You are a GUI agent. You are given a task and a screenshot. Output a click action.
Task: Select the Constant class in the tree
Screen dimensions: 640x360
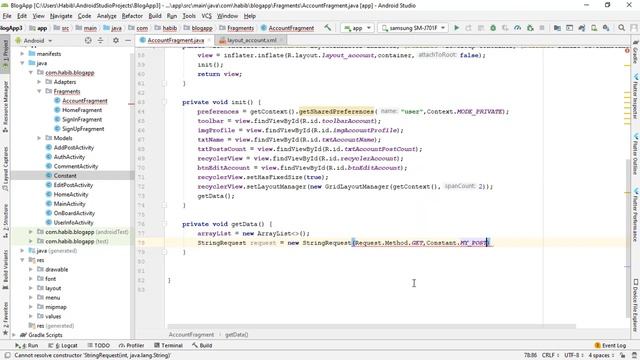pos(65,176)
